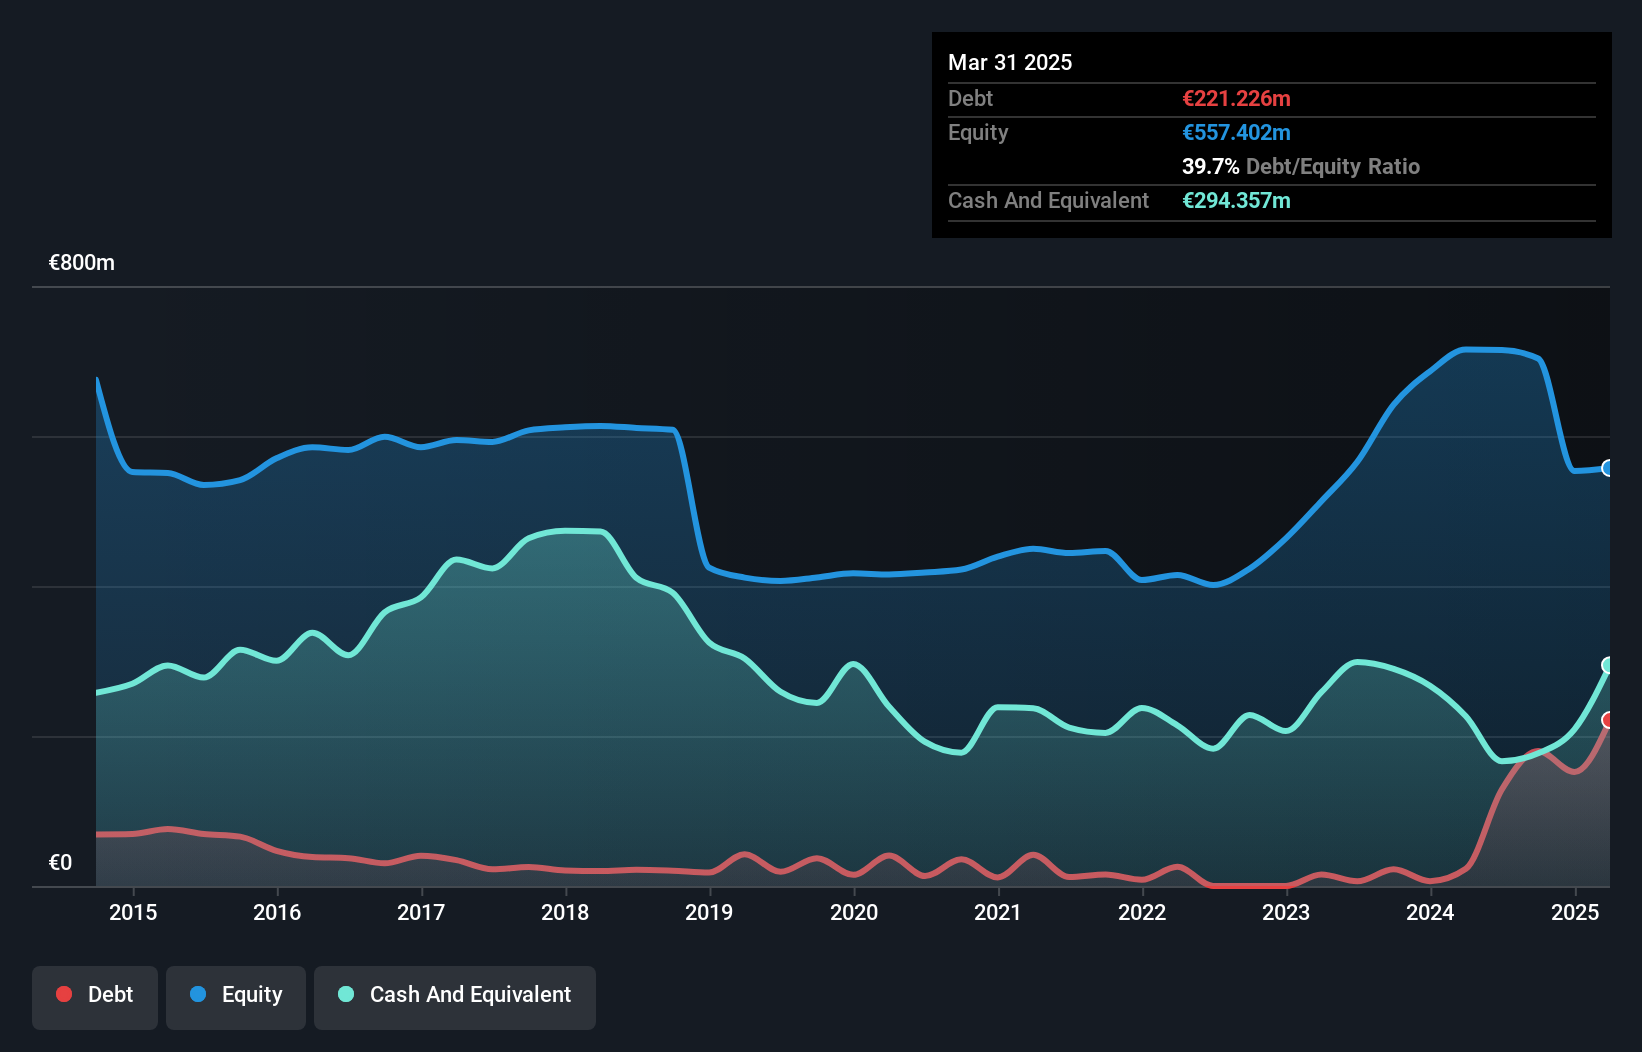Click the 2020 x-axis label
This screenshot has height=1052, width=1642.
point(854,912)
